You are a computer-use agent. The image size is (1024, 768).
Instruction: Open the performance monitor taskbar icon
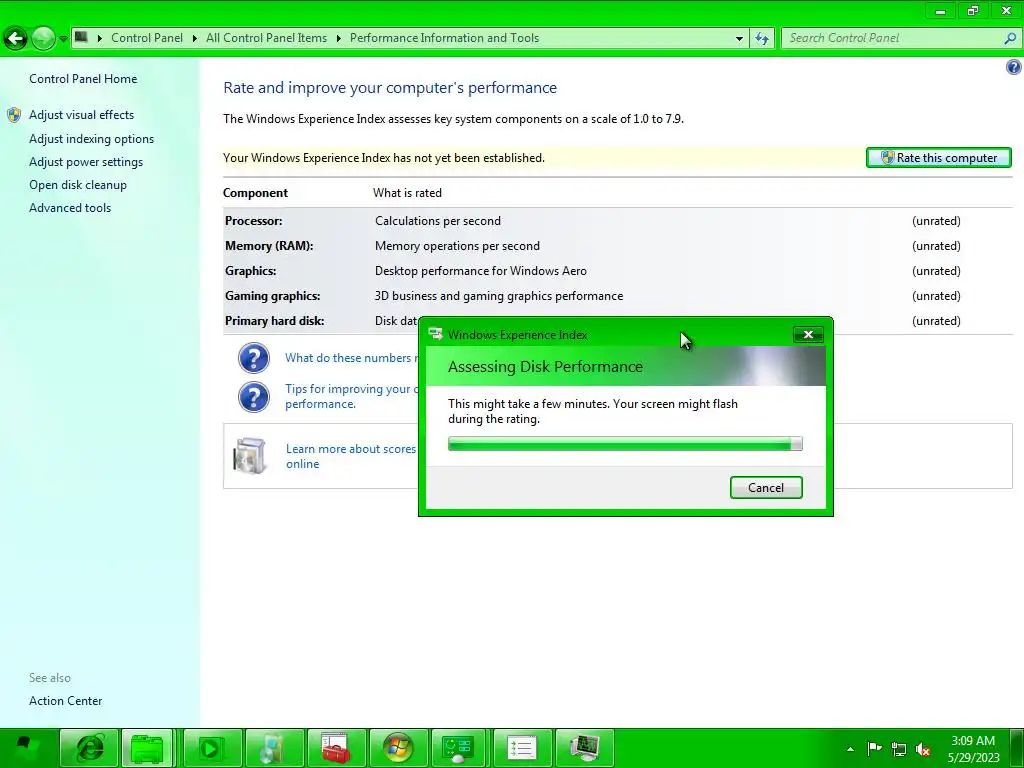(x=584, y=748)
